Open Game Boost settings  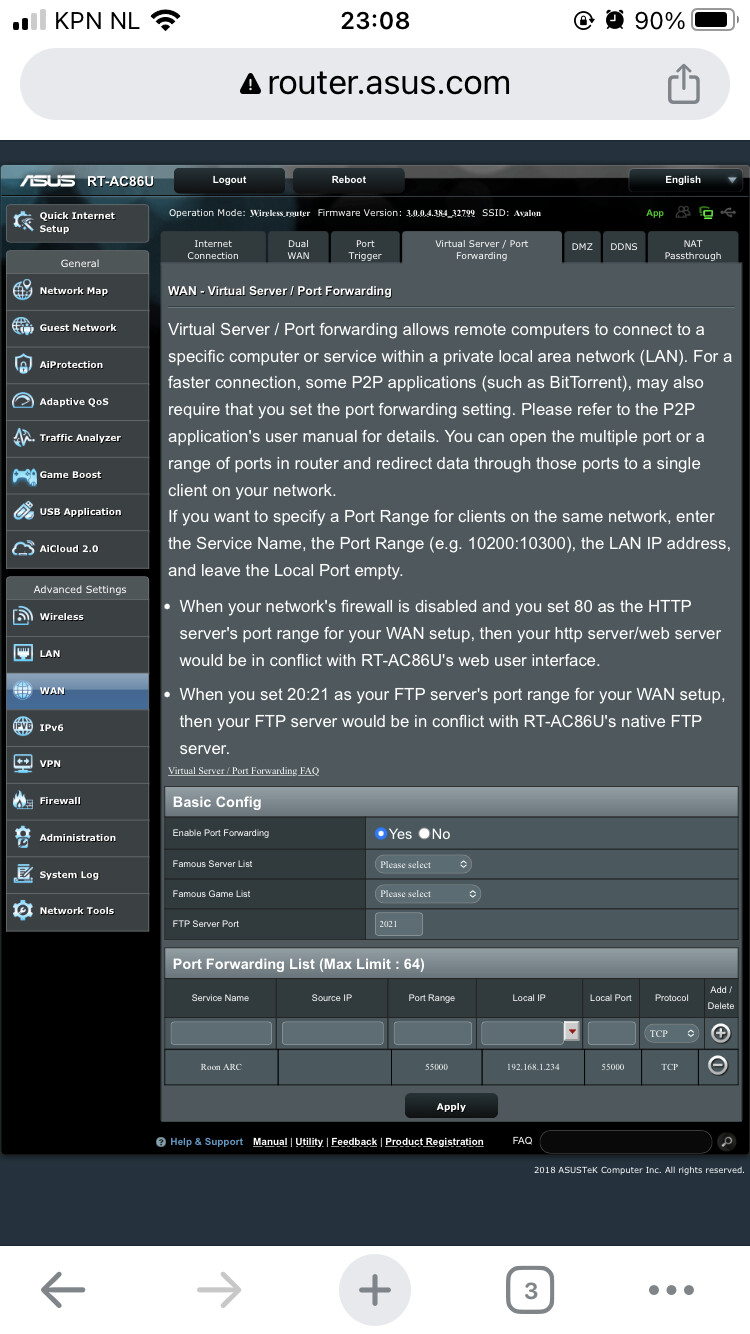point(78,475)
